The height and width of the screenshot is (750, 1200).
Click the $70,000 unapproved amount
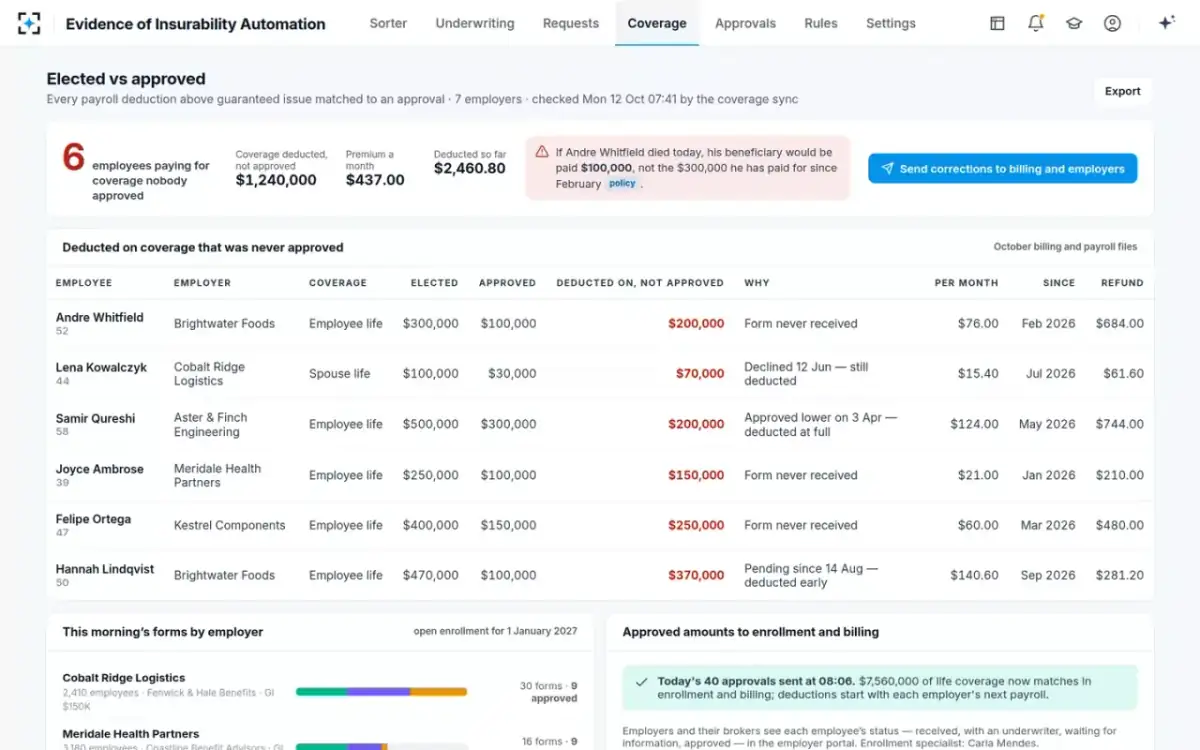(x=700, y=374)
